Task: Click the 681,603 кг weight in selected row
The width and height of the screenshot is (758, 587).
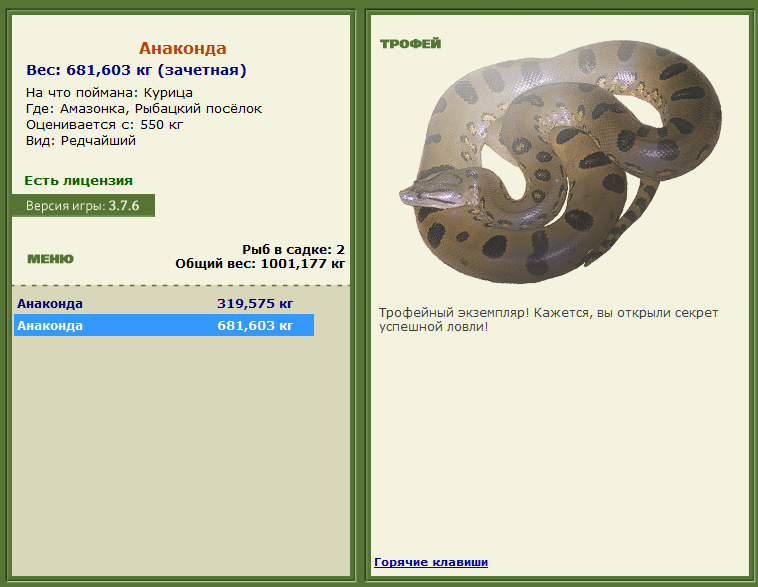Action: pos(255,326)
